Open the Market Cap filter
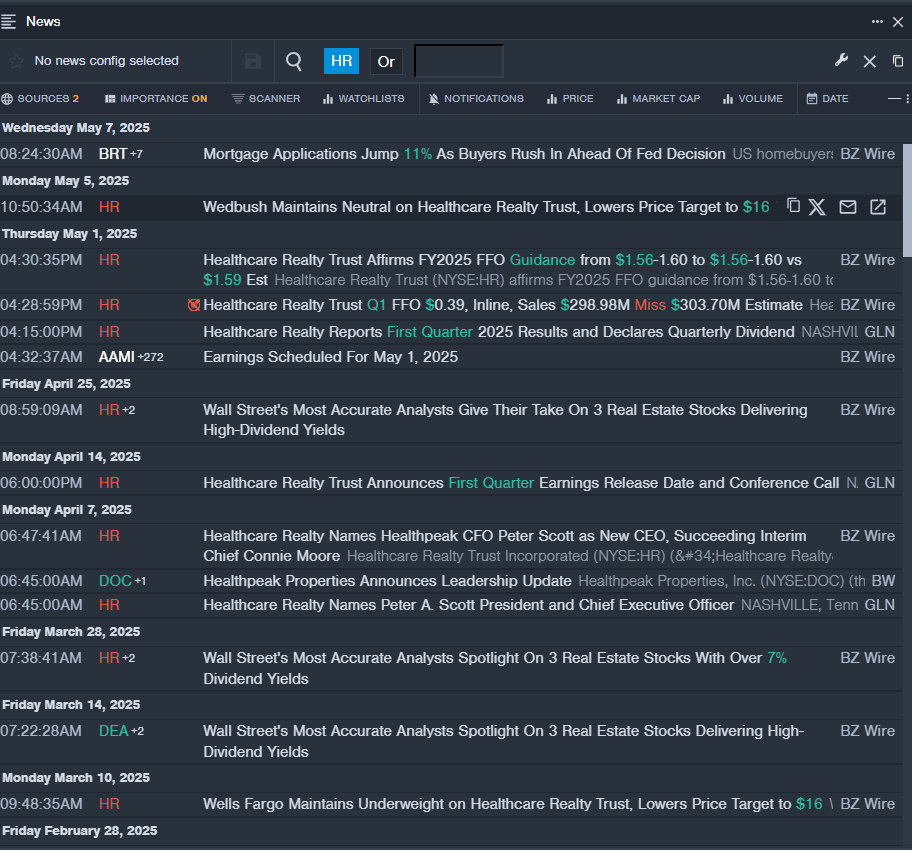This screenshot has height=850, width=912. (x=658, y=99)
